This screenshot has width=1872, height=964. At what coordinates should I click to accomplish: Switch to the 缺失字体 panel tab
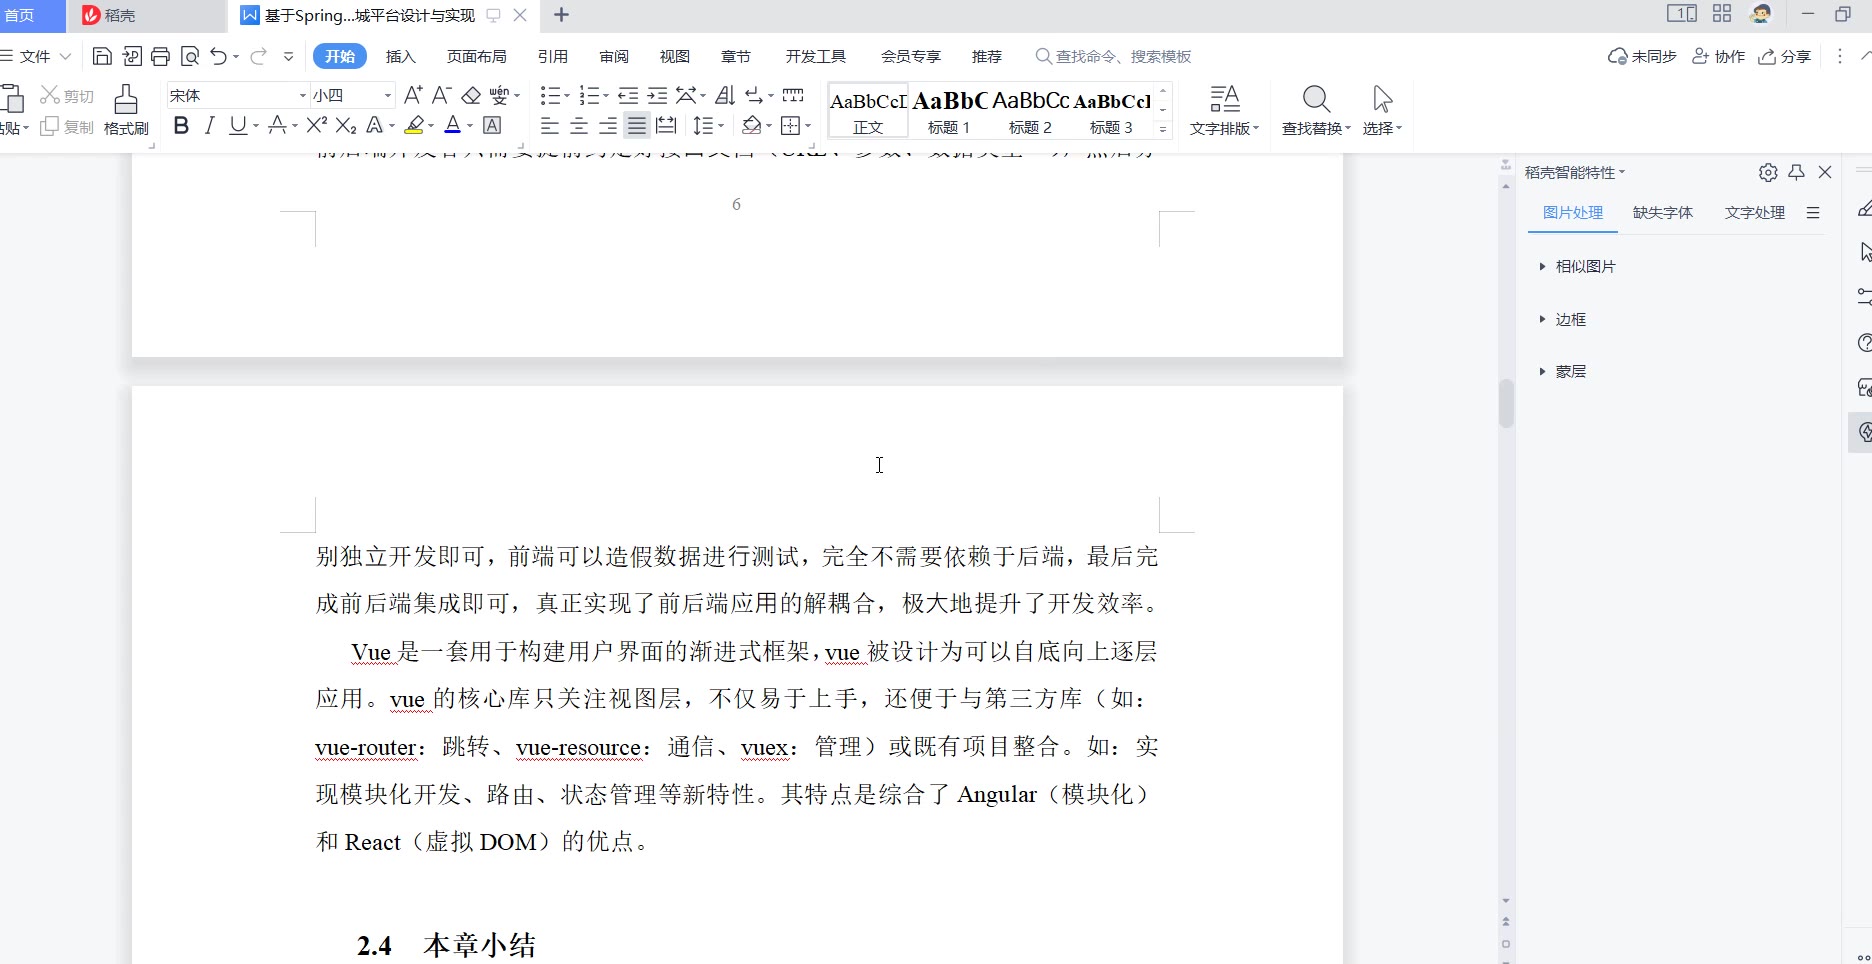[1663, 212]
